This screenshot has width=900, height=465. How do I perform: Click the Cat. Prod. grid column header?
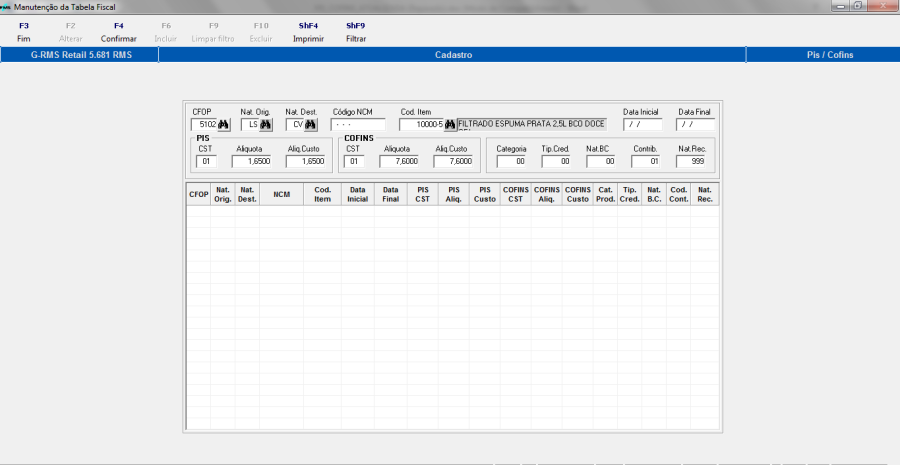tap(606, 195)
